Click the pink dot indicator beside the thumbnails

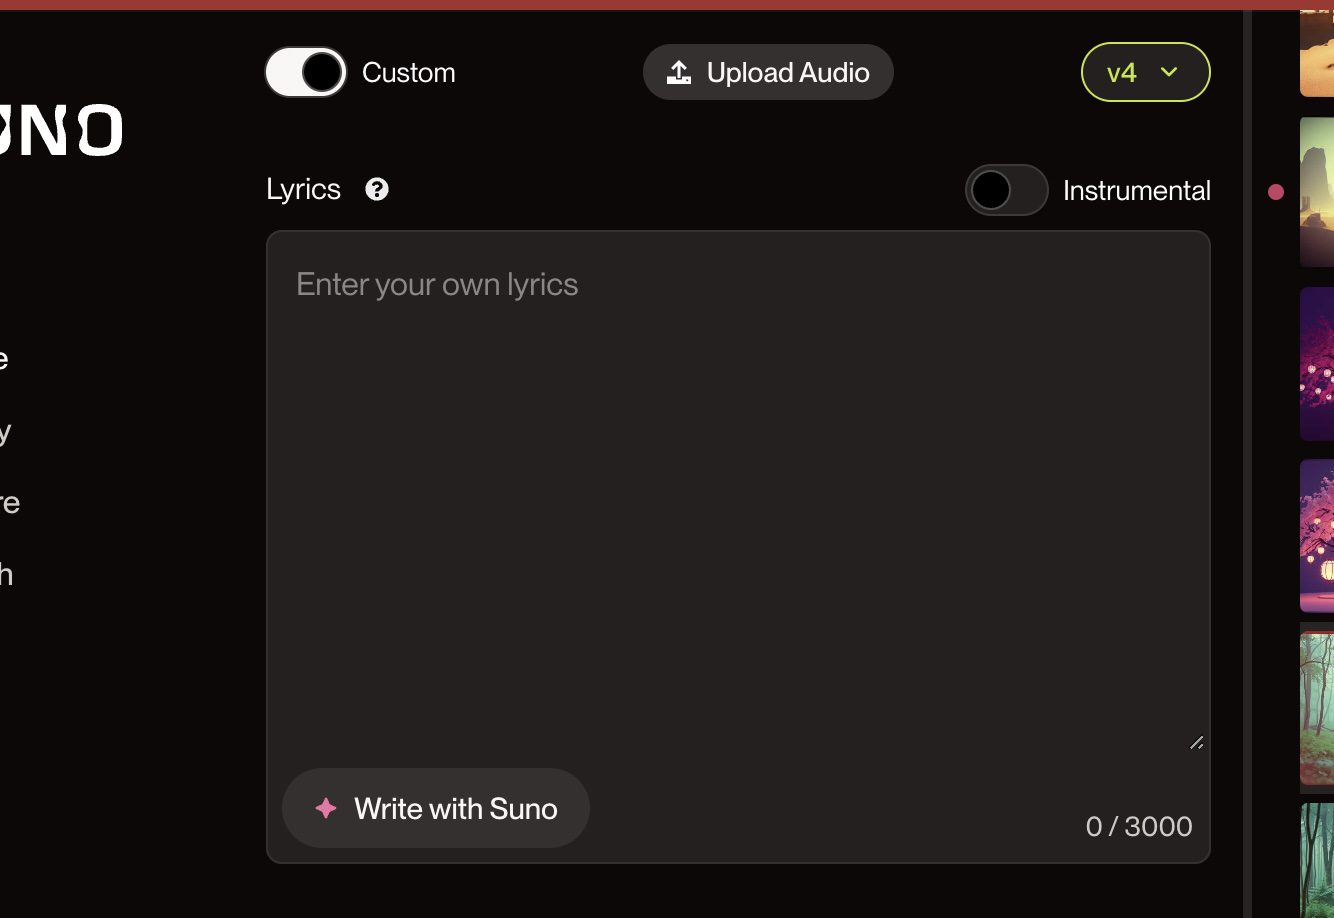(x=1276, y=192)
